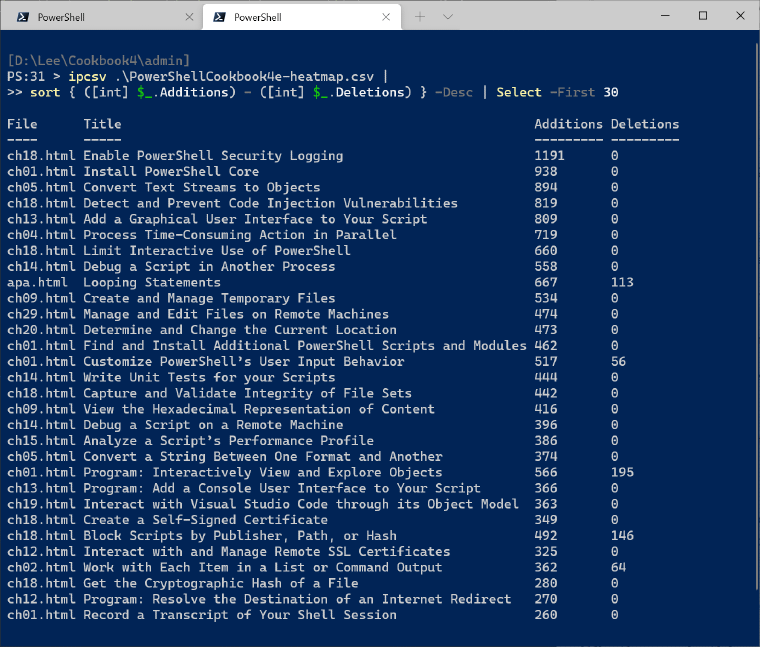Click Looping Statements title

[x=152, y=282]
